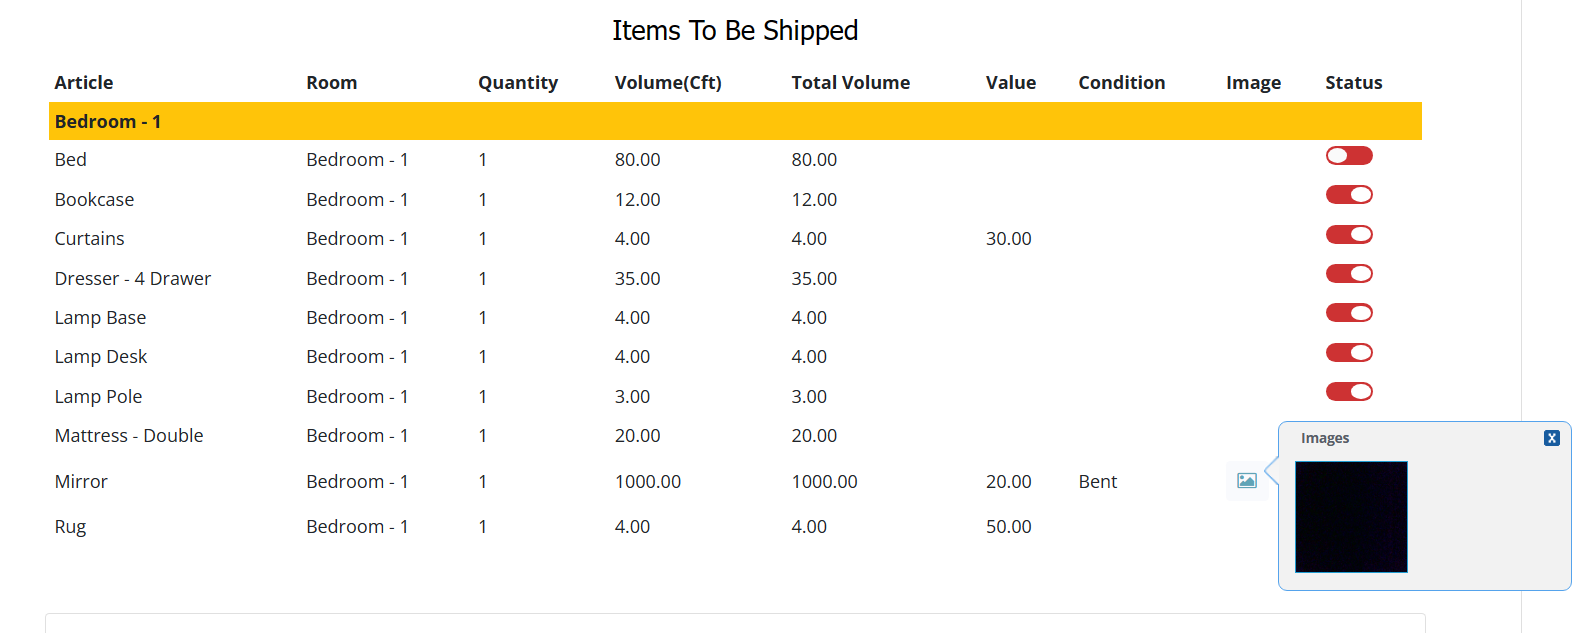This screenshot has width=1595, height=633.
Task: Click the Quantity column header
Action: click(x=518, y=83)
